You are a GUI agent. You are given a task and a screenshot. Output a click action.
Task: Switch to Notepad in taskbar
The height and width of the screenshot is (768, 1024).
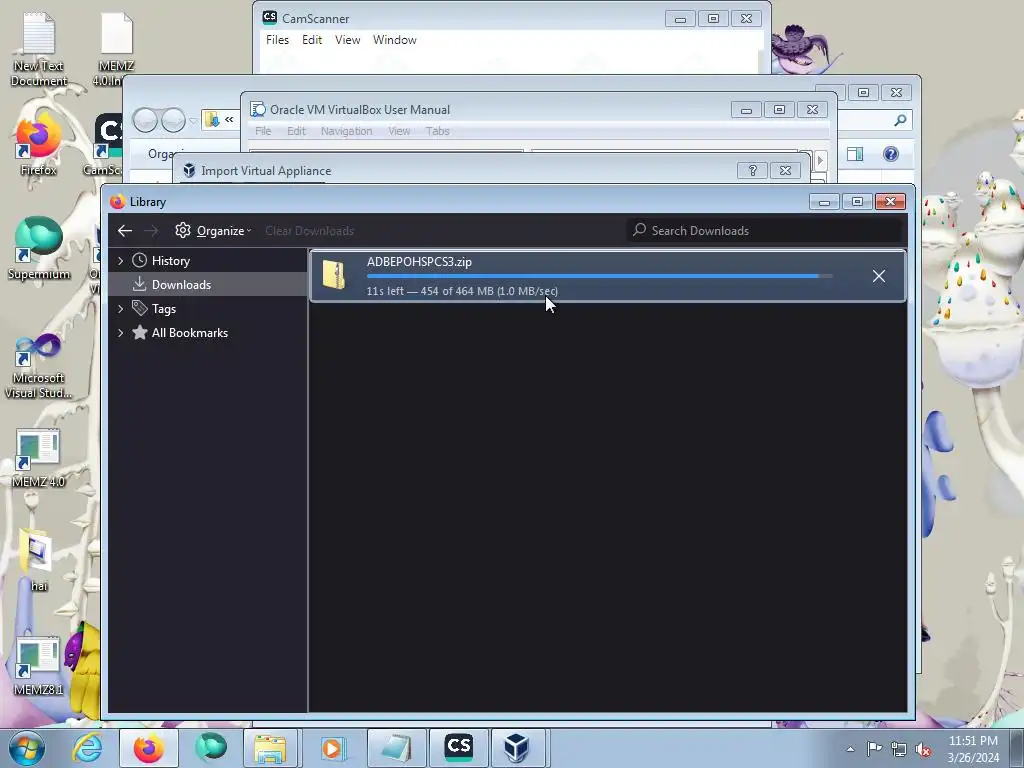point(396,748)
